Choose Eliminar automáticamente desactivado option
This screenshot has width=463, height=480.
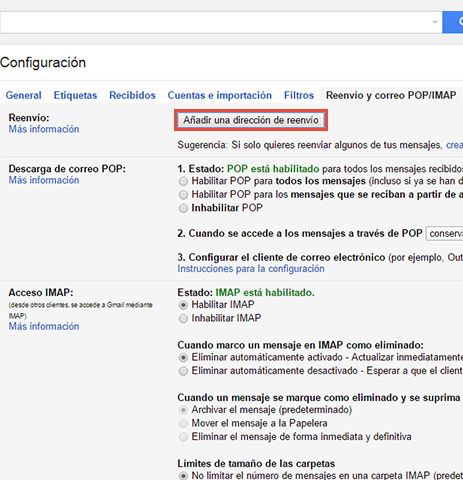click(x=183, y=371)
